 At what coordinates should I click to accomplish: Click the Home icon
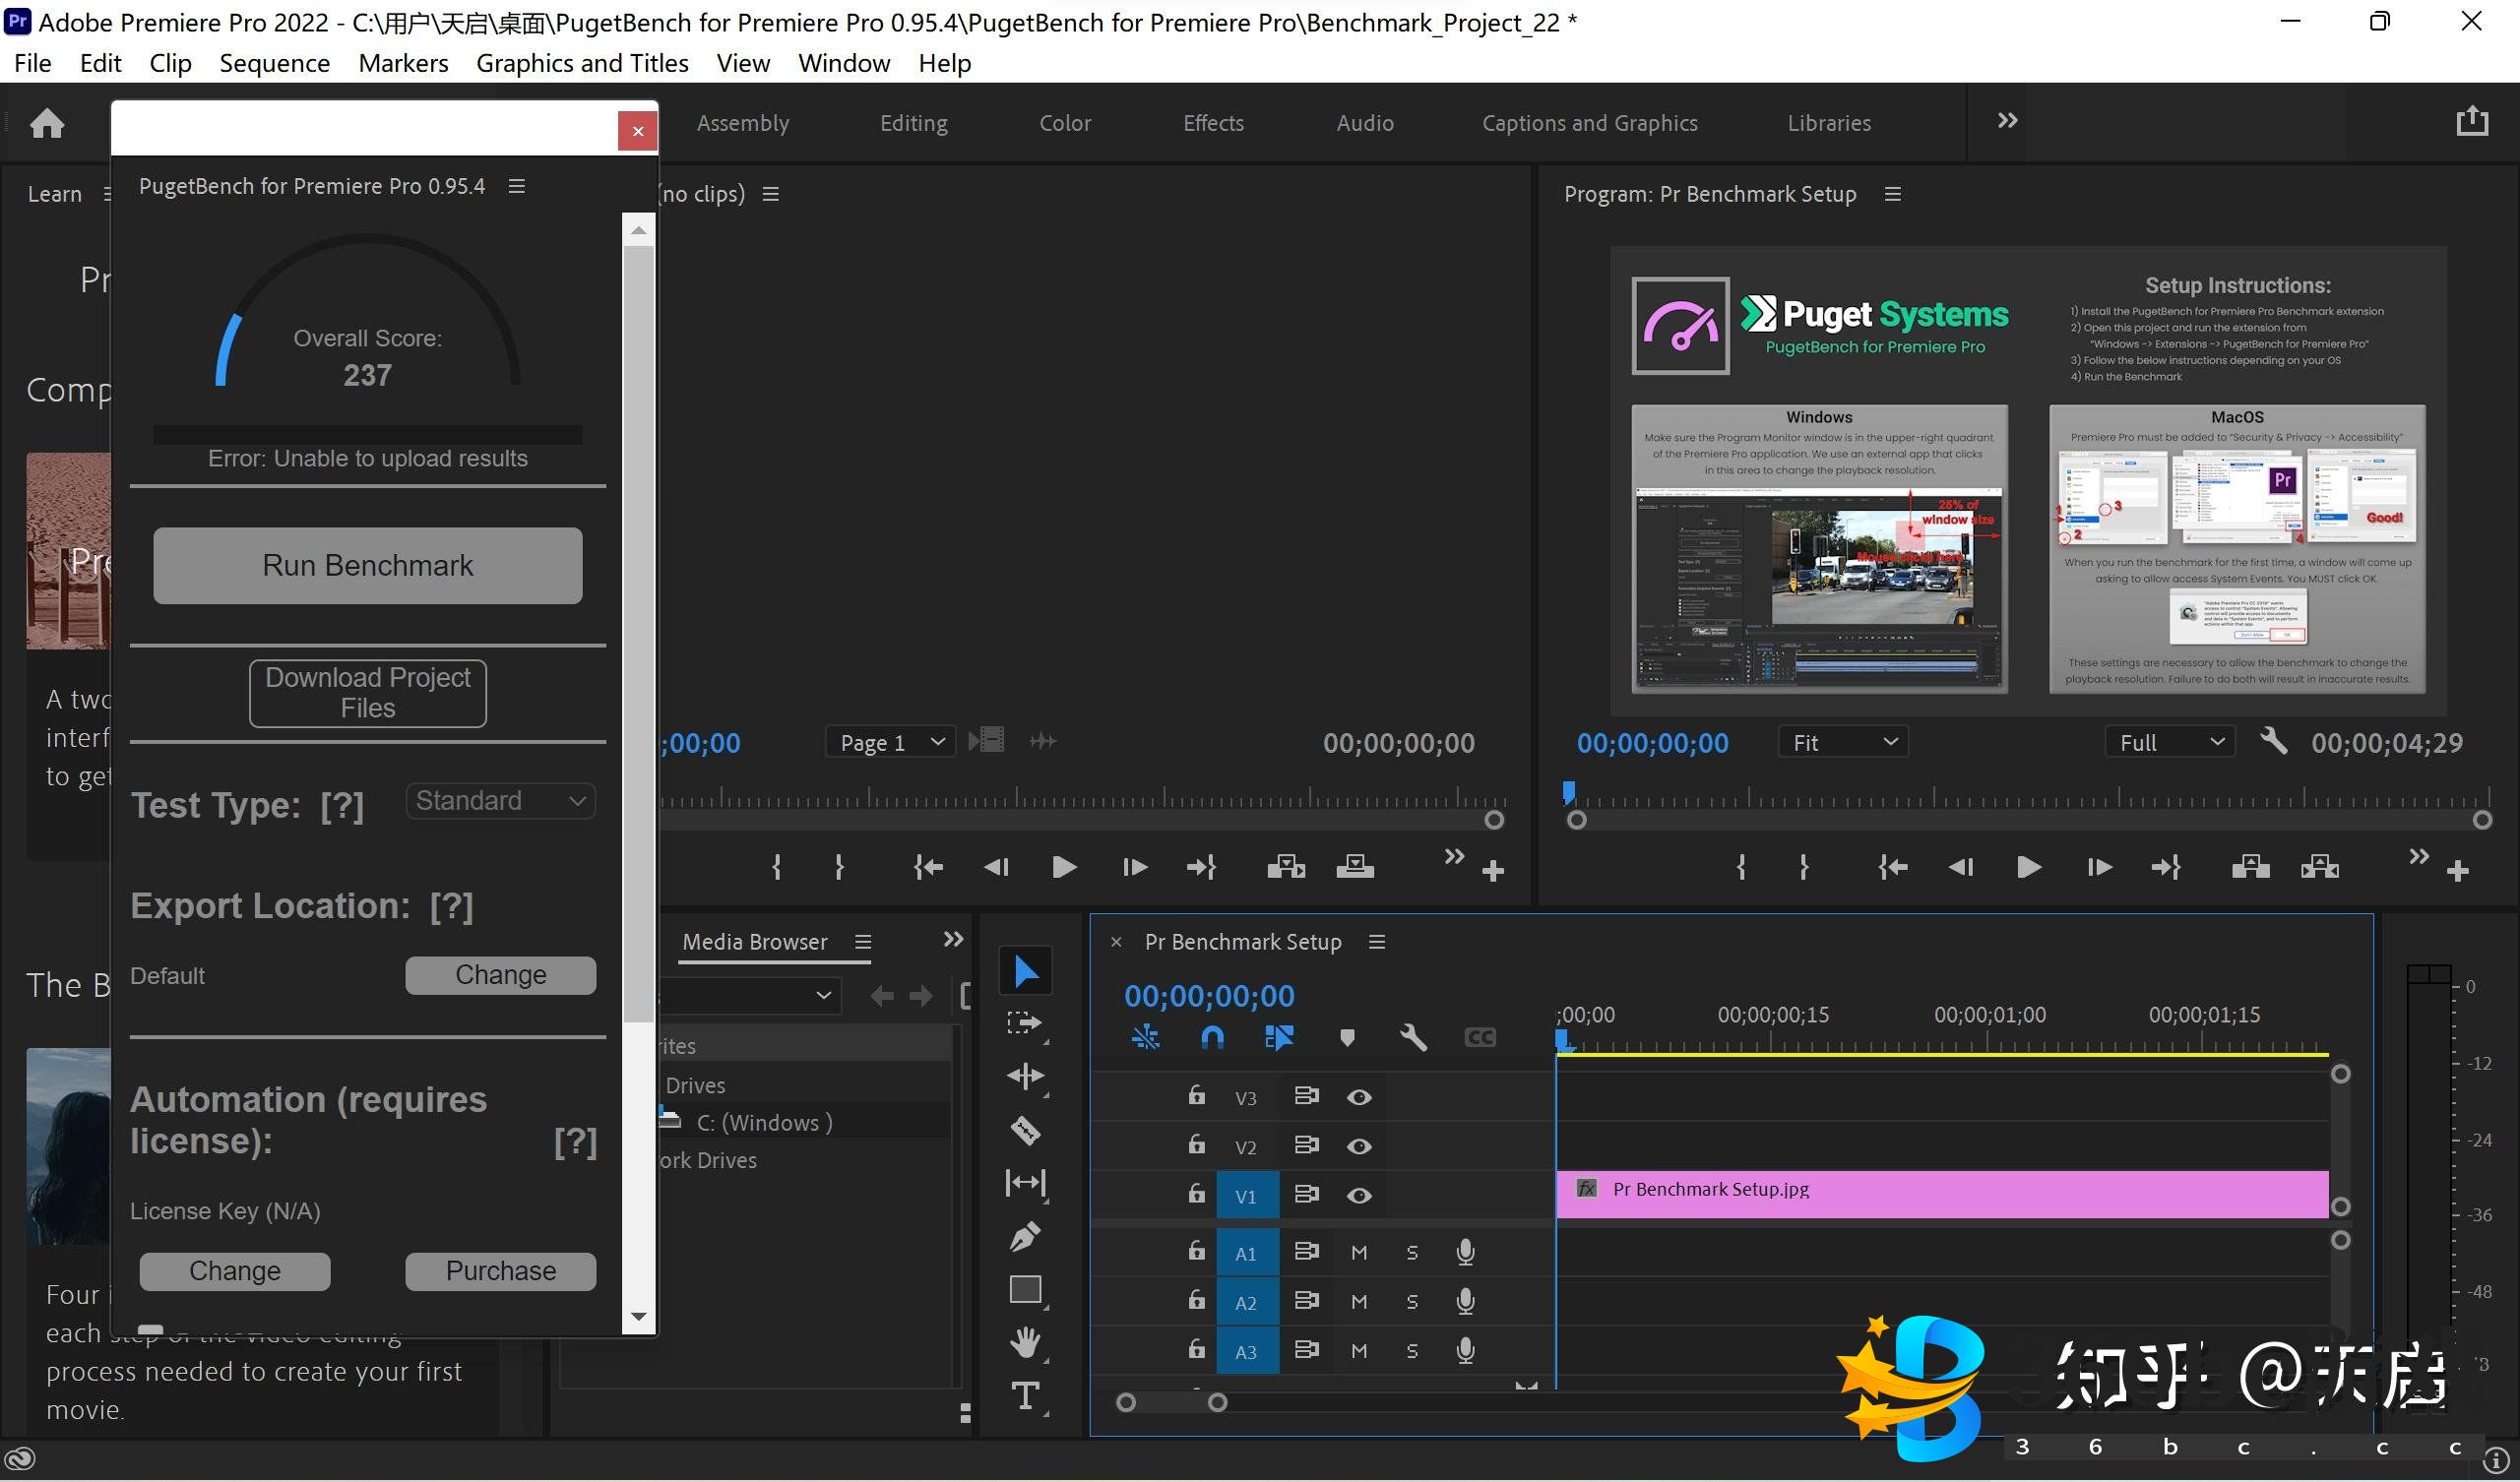(x=47, y=123)
